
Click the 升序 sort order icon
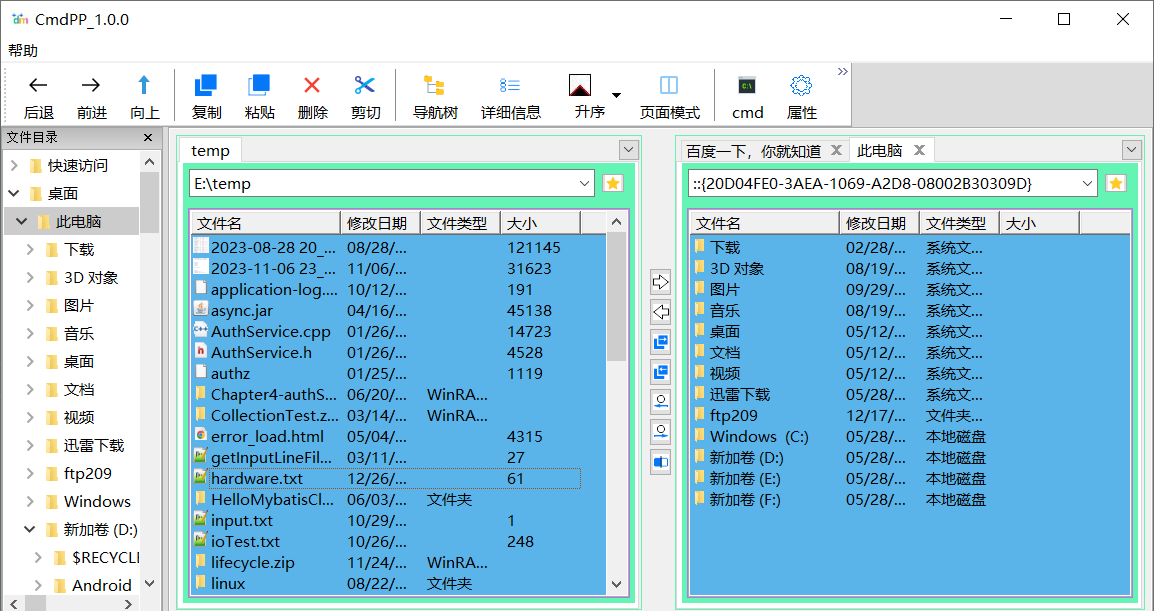[580, 85]
